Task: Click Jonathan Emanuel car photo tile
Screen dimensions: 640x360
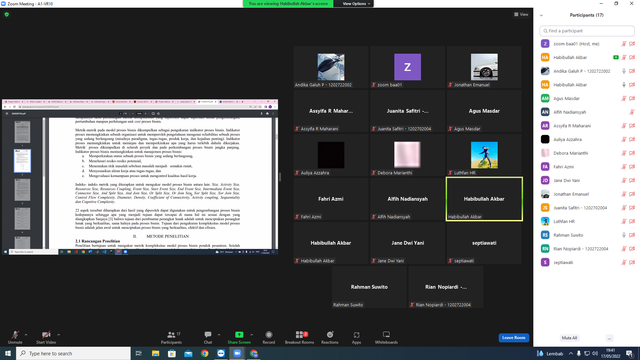Action: pyautogui.click(x=484, y=67)
